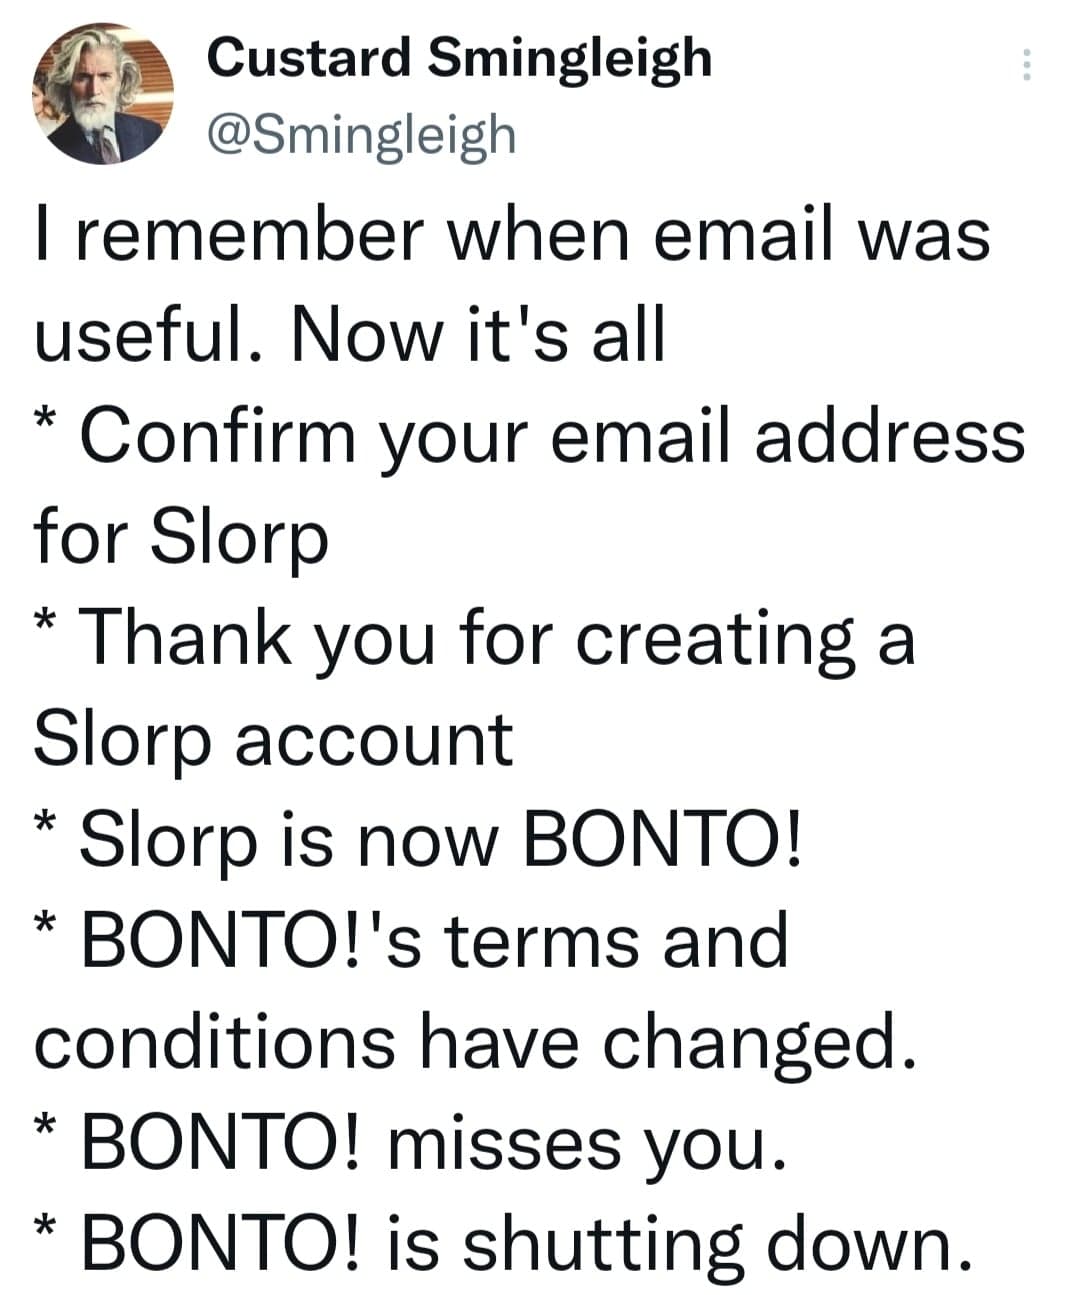
Task: Click the asterisk before "Confirm your email"
Action: (x=45, y=420)
